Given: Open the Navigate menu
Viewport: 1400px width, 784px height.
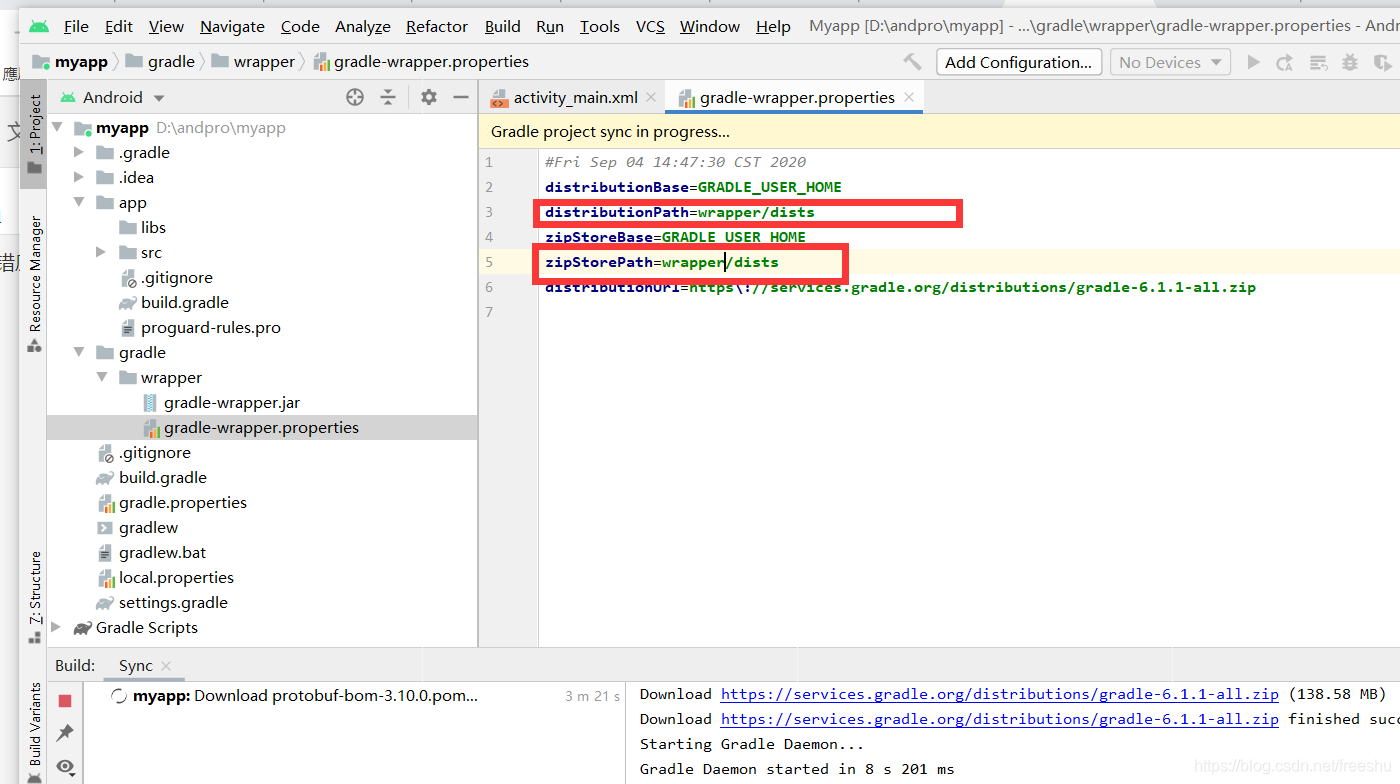Looking at the screenshot, I should tap(232, 27).
